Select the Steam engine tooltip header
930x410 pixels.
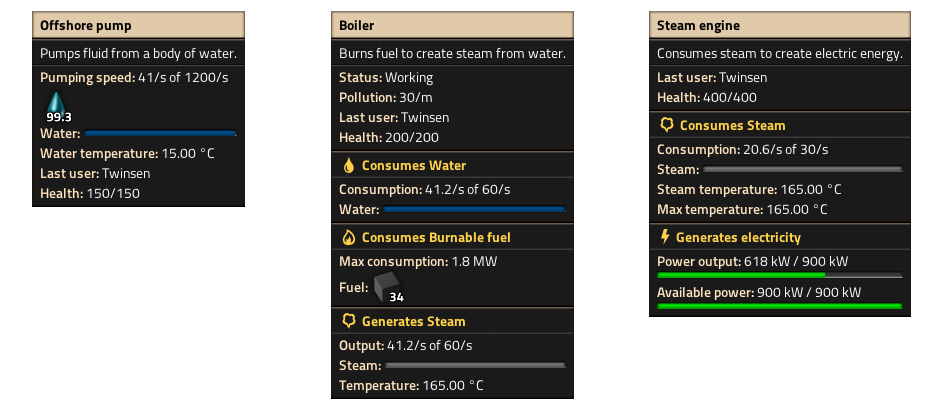(780, 26)
